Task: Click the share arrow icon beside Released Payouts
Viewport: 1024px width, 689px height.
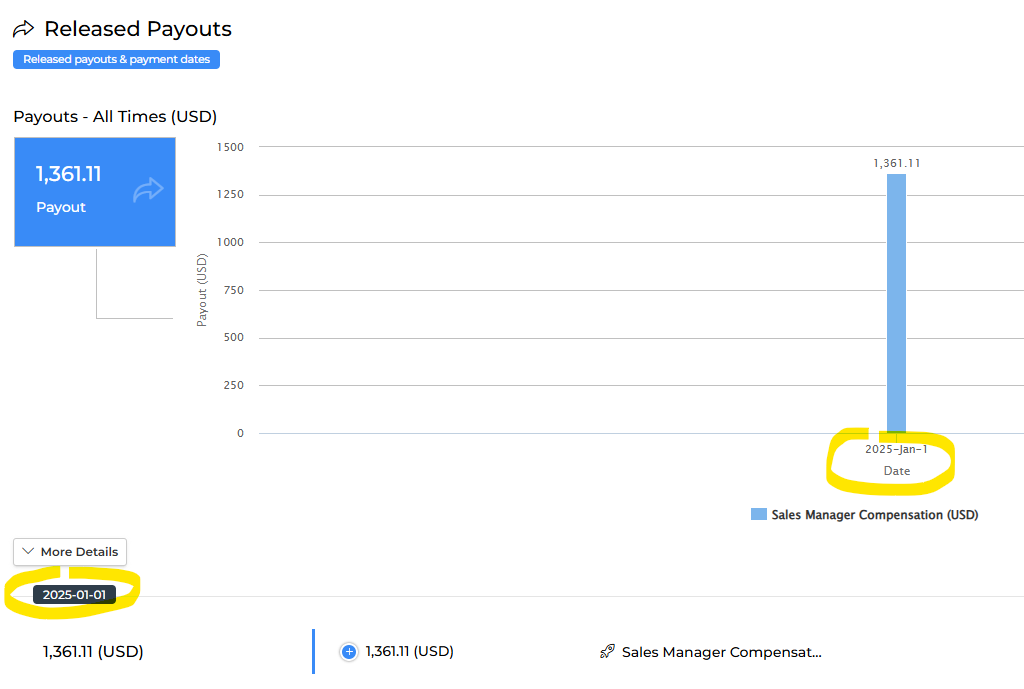Action: click(23, 30)
